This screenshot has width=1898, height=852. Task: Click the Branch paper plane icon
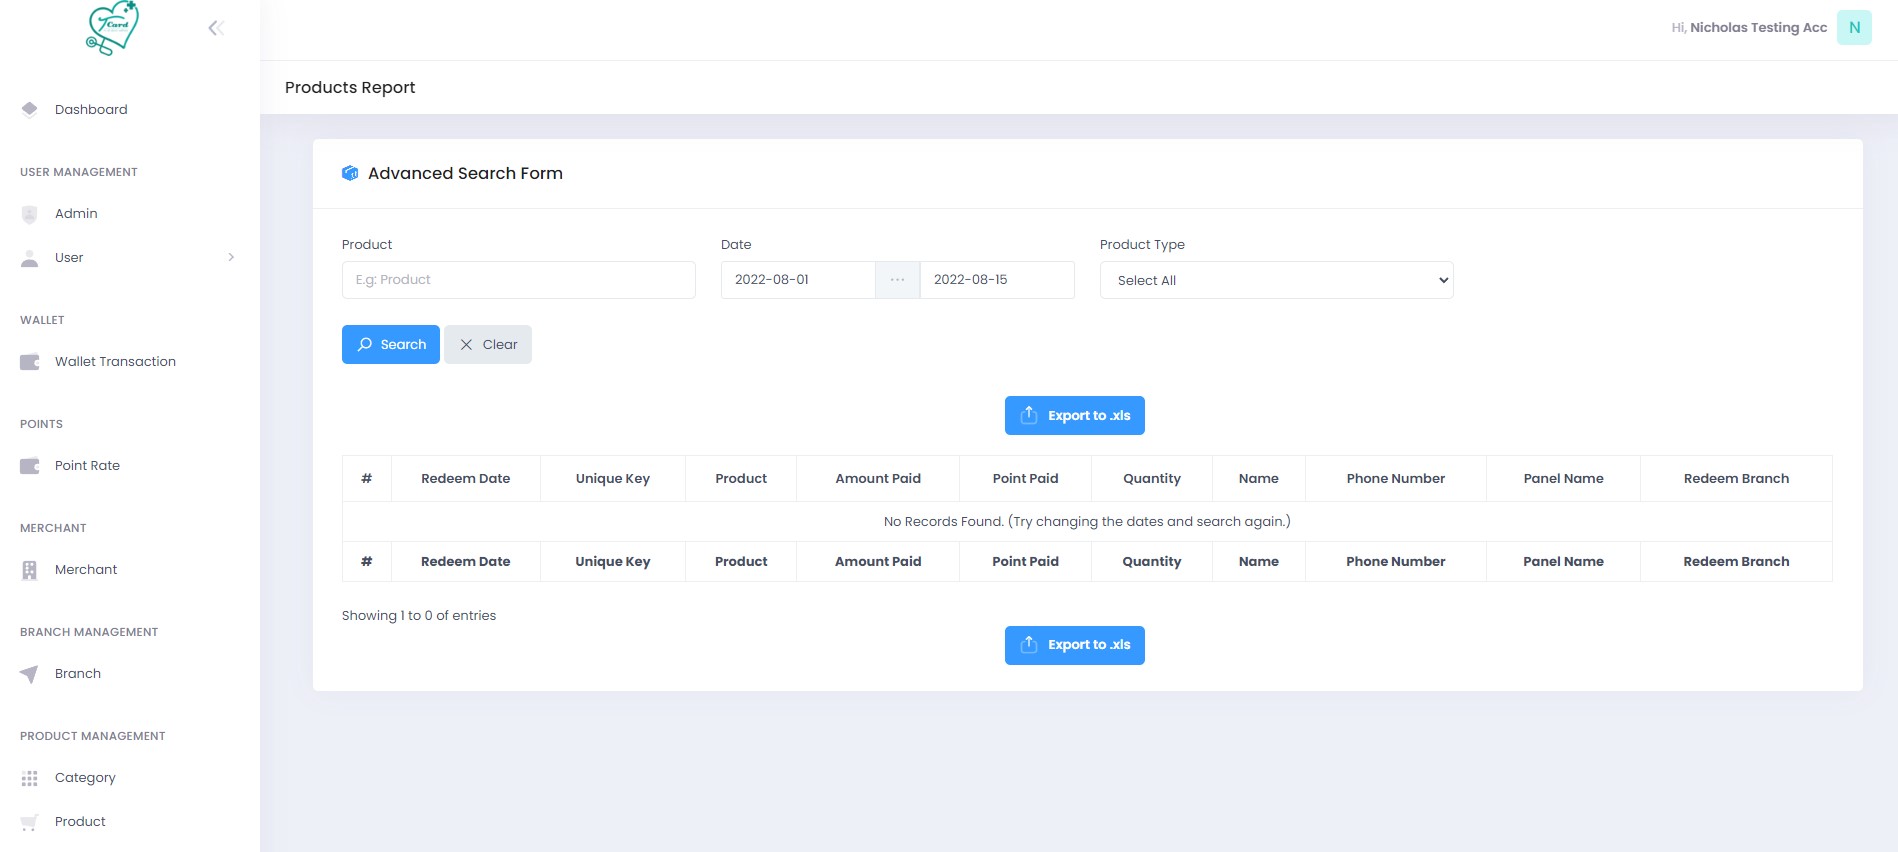point(30,674)
